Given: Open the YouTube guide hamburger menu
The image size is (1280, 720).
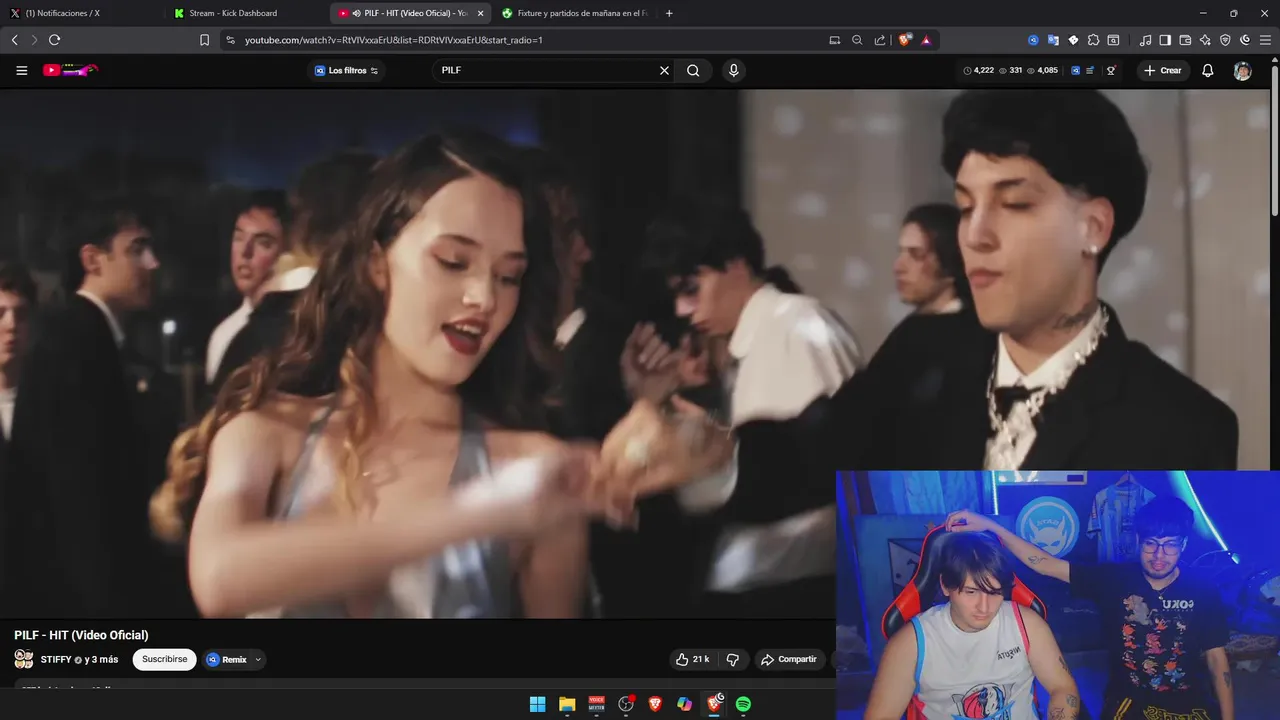Looking at the screenshot, I should 22,70.
